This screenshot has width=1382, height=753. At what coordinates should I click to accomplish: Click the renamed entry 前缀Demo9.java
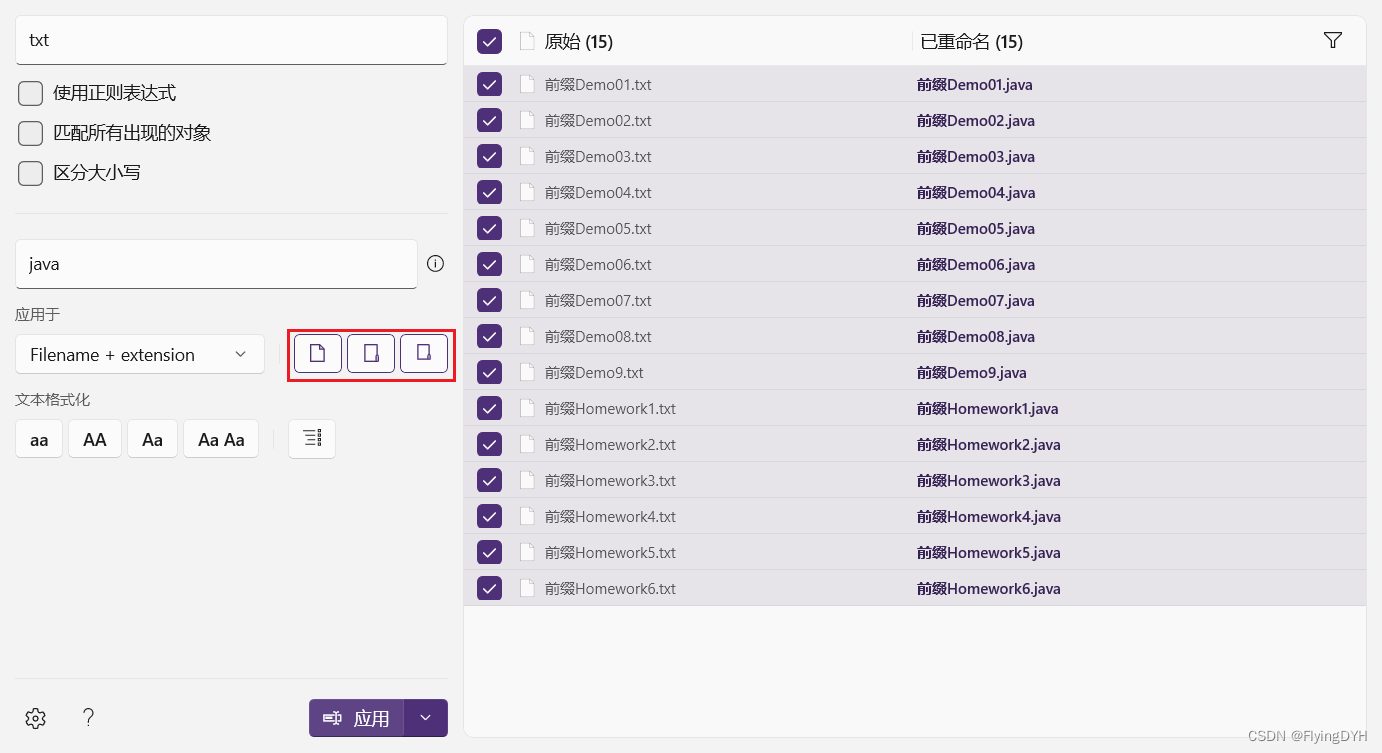point(971,372)
